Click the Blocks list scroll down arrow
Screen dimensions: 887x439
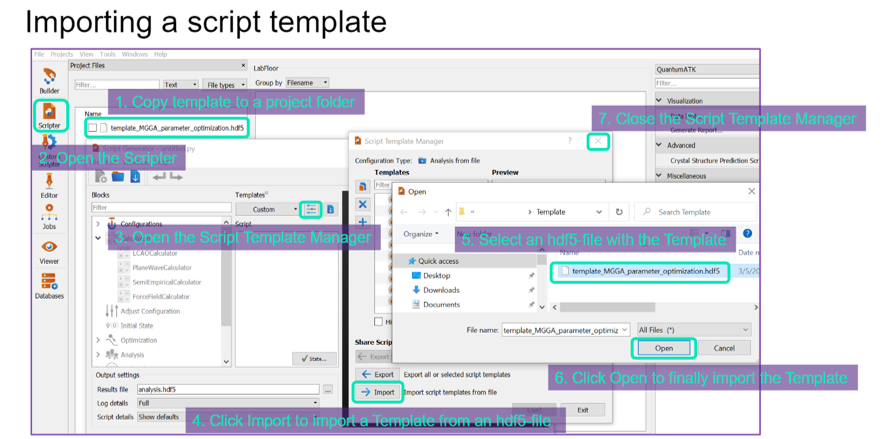pyautogui.click(x=226, y=361)
